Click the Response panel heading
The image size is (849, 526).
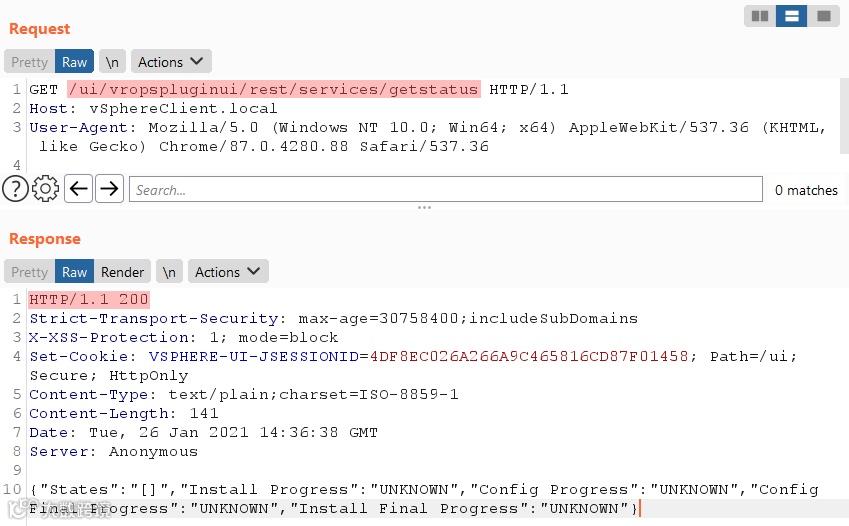coord(45,239)
